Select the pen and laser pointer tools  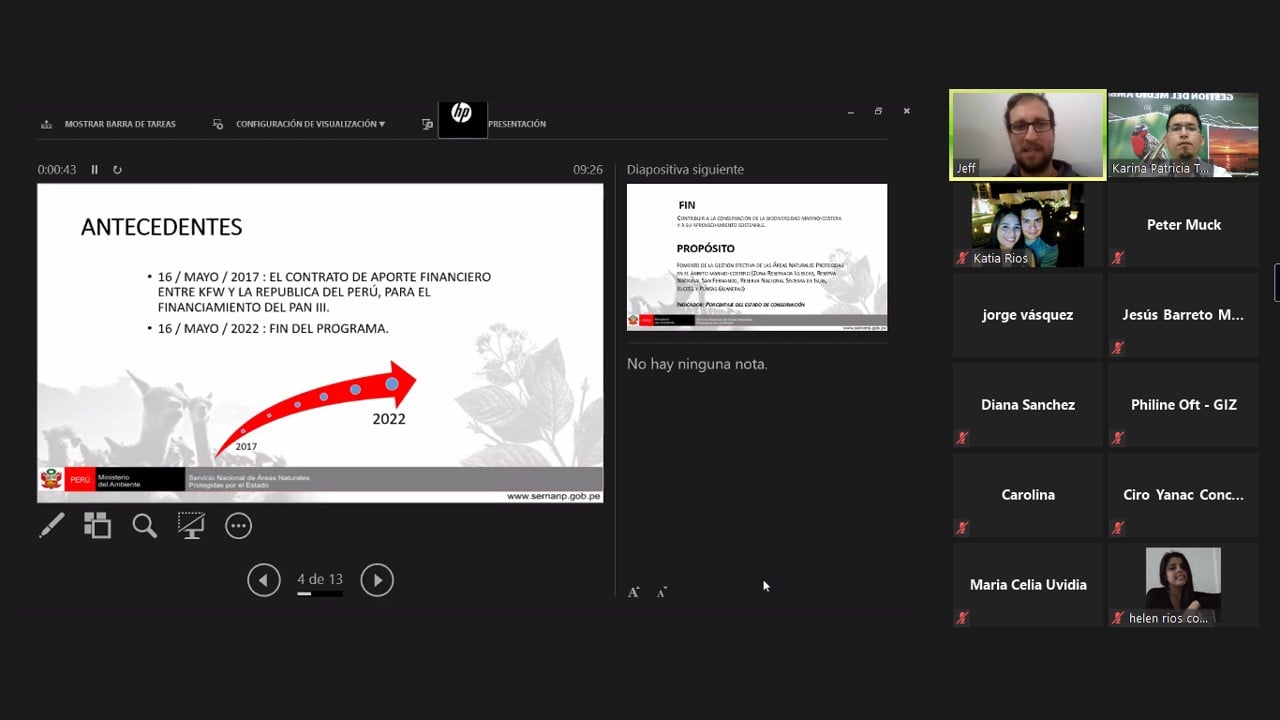(x=51, y=525)
